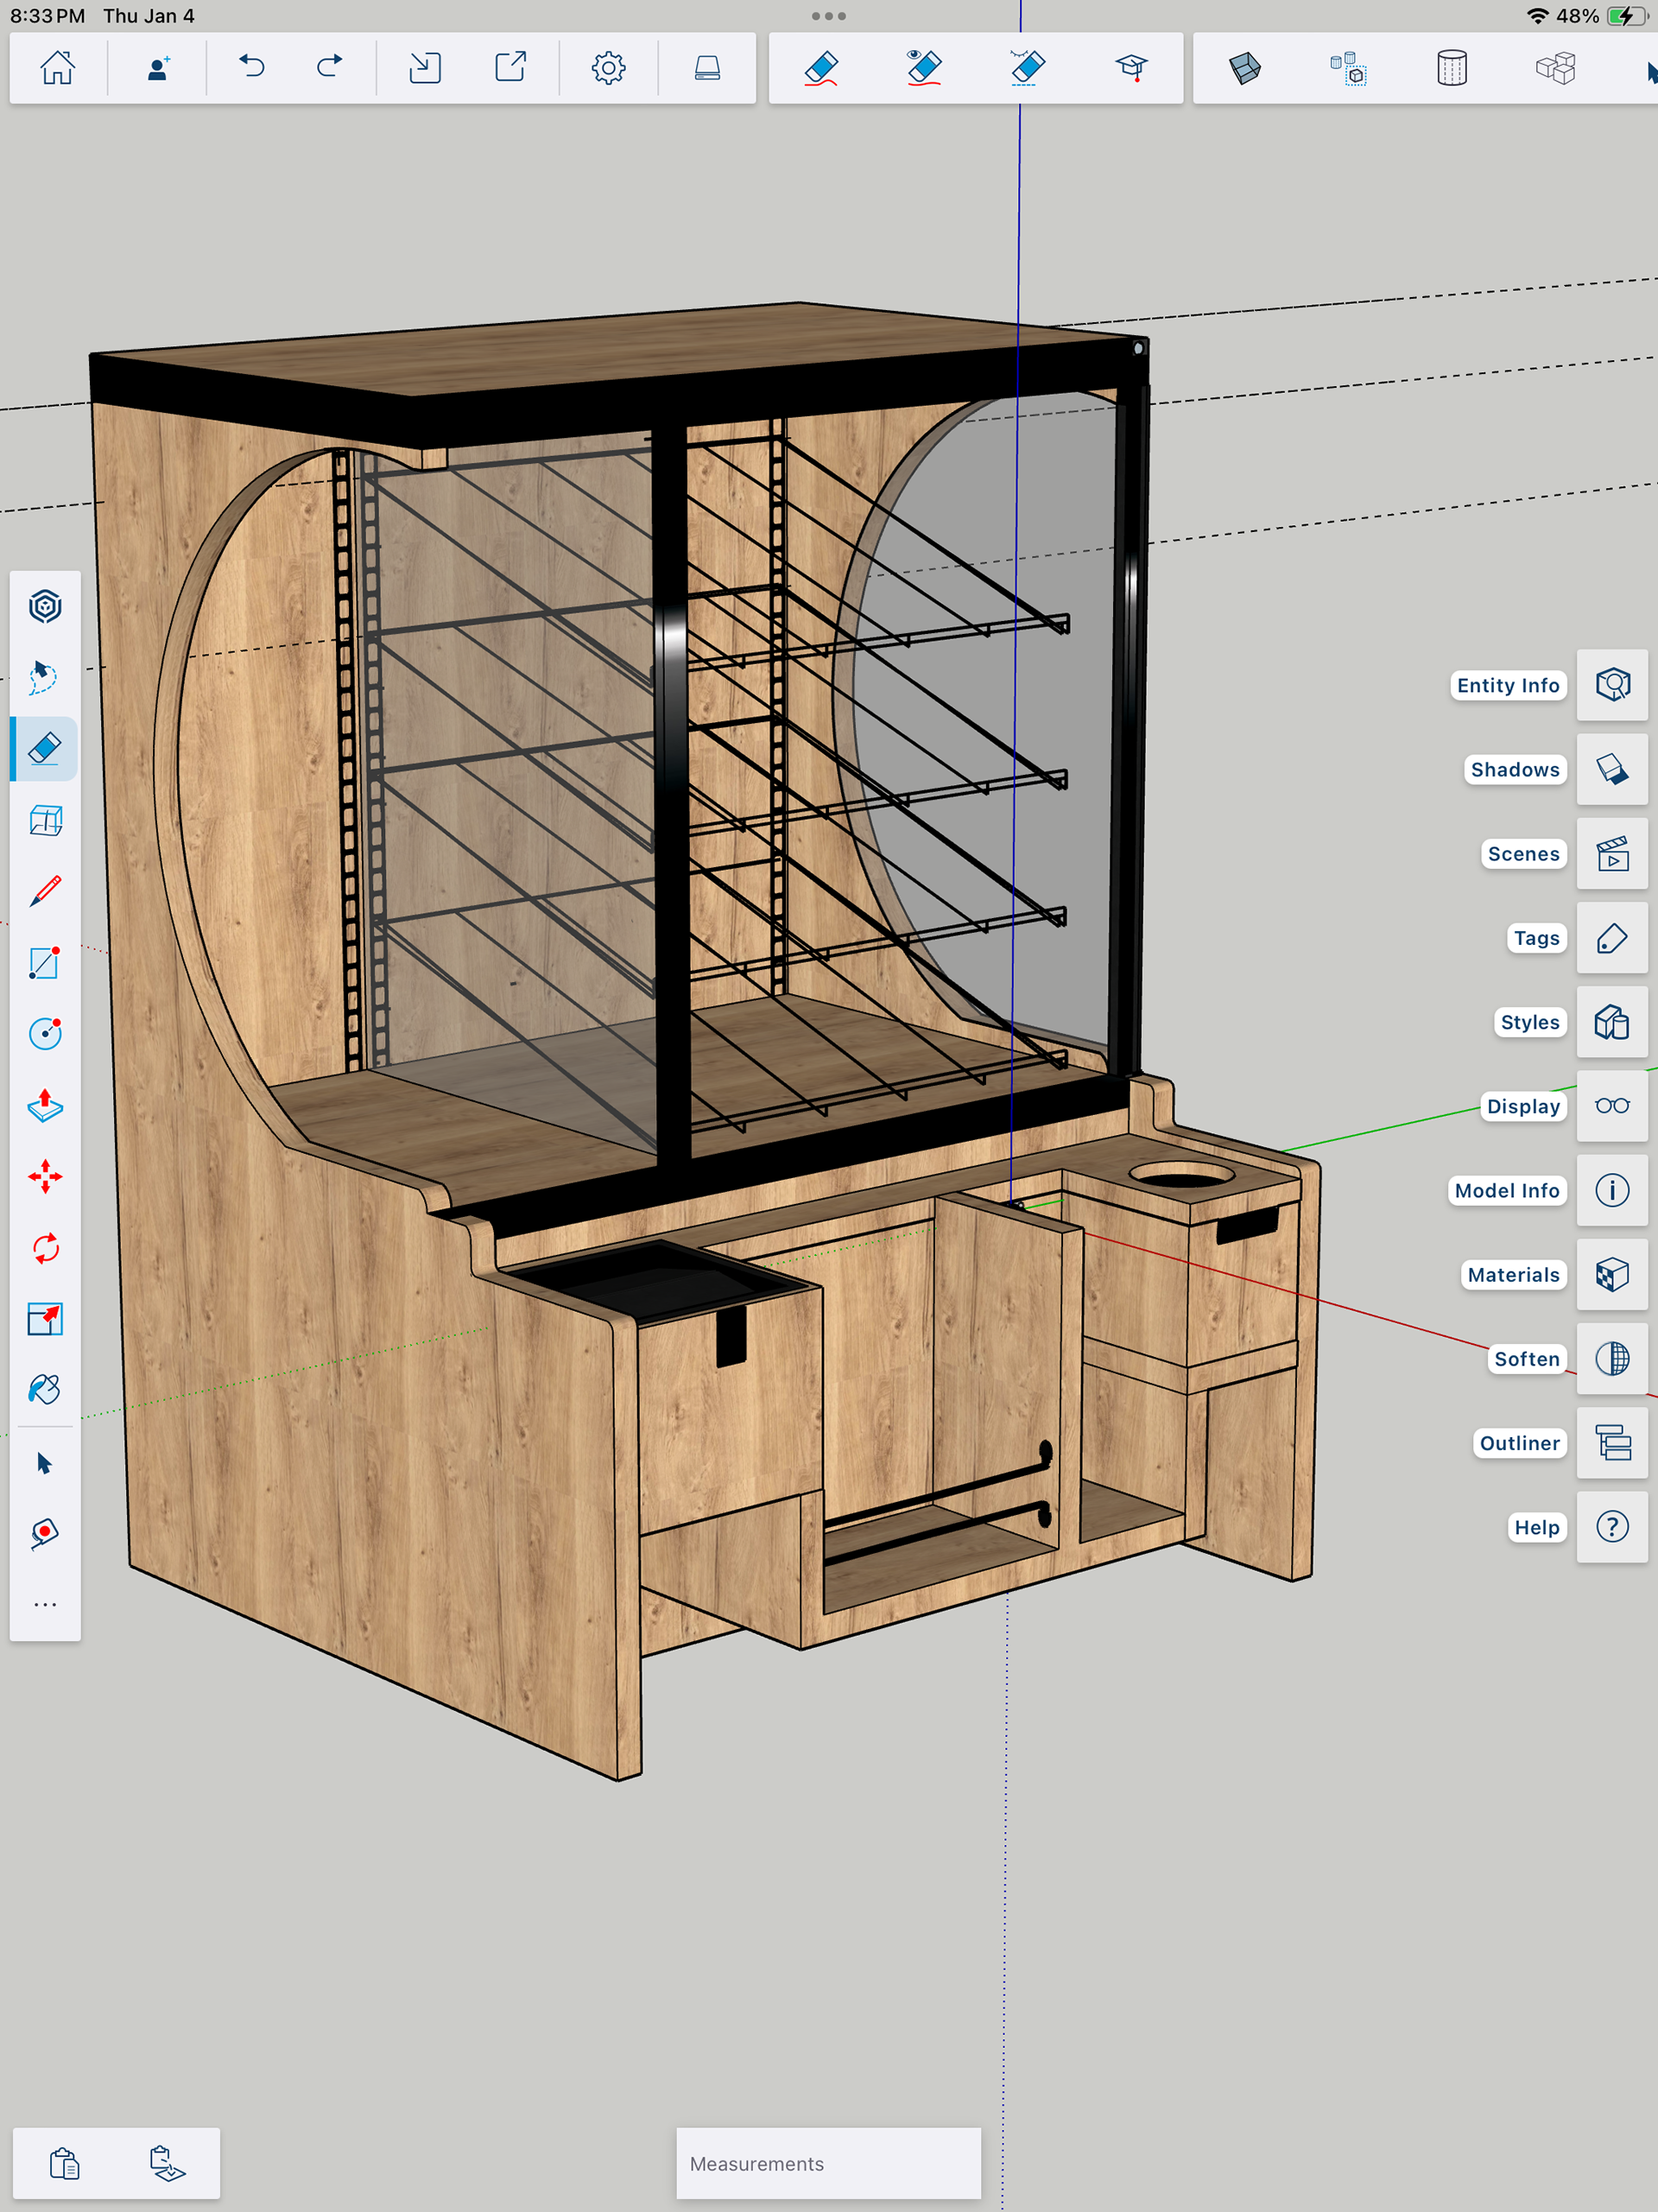Image resolution: width=1658 pixels, height=2212 pixels.
Task: Expand the multitasking dots at top
Action: [x=829, y=16]
